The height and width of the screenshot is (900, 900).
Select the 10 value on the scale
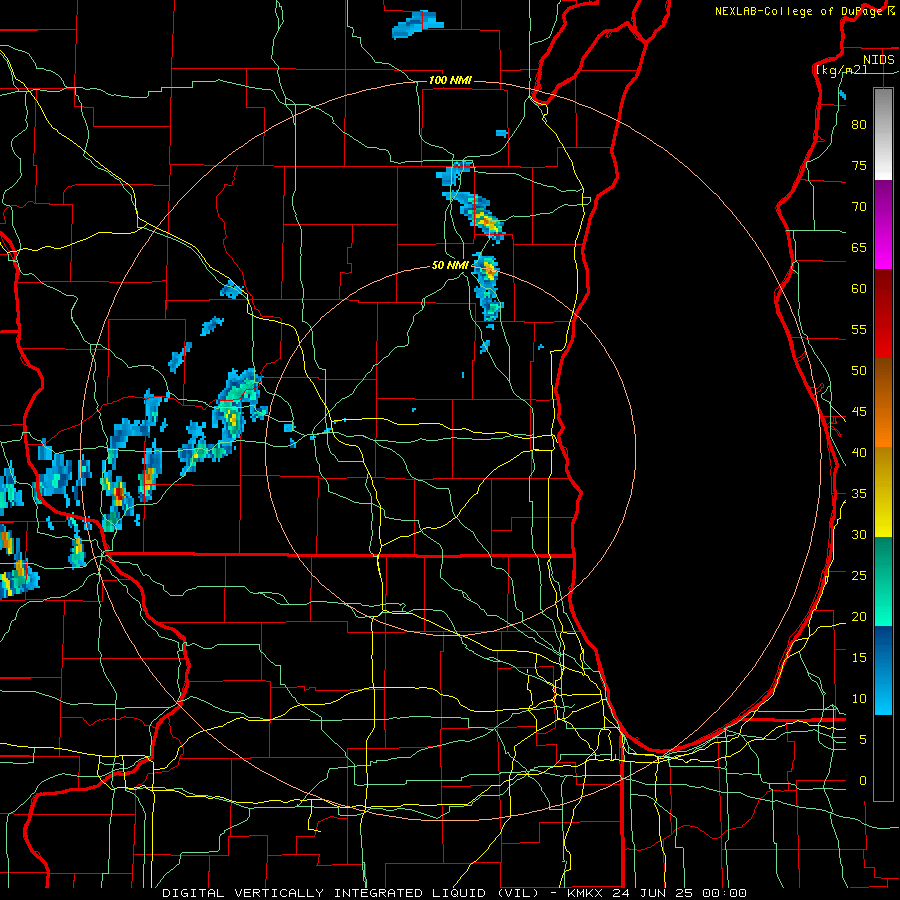point(859,699)
